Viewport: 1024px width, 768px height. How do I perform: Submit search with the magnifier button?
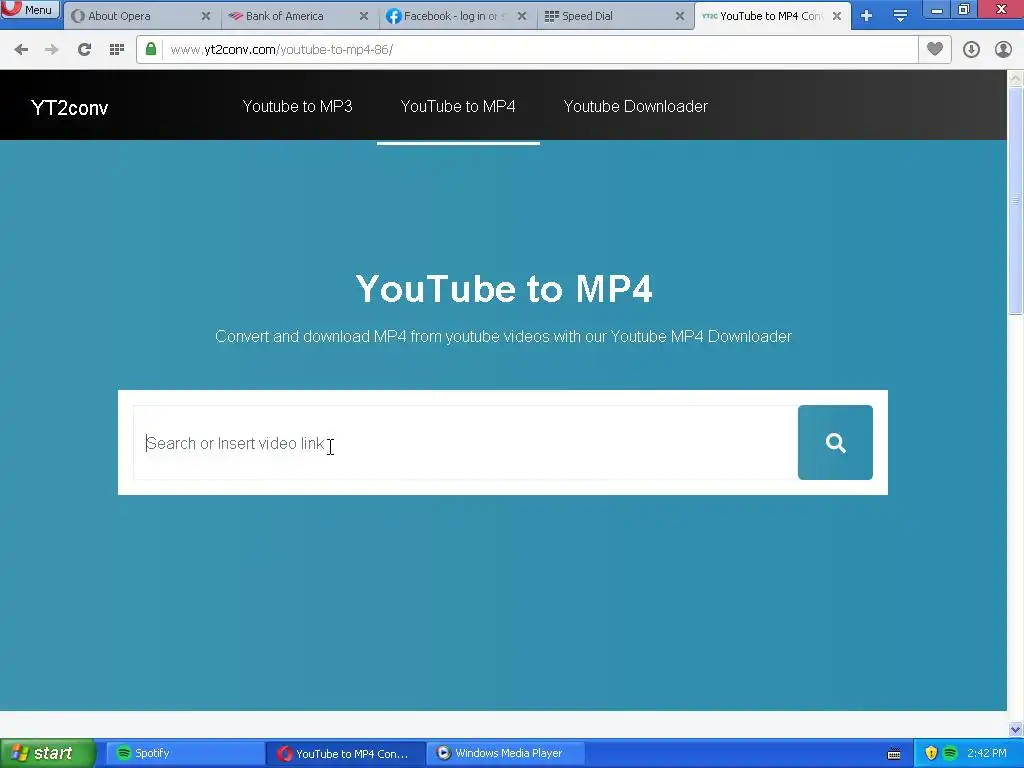[835, 443]
